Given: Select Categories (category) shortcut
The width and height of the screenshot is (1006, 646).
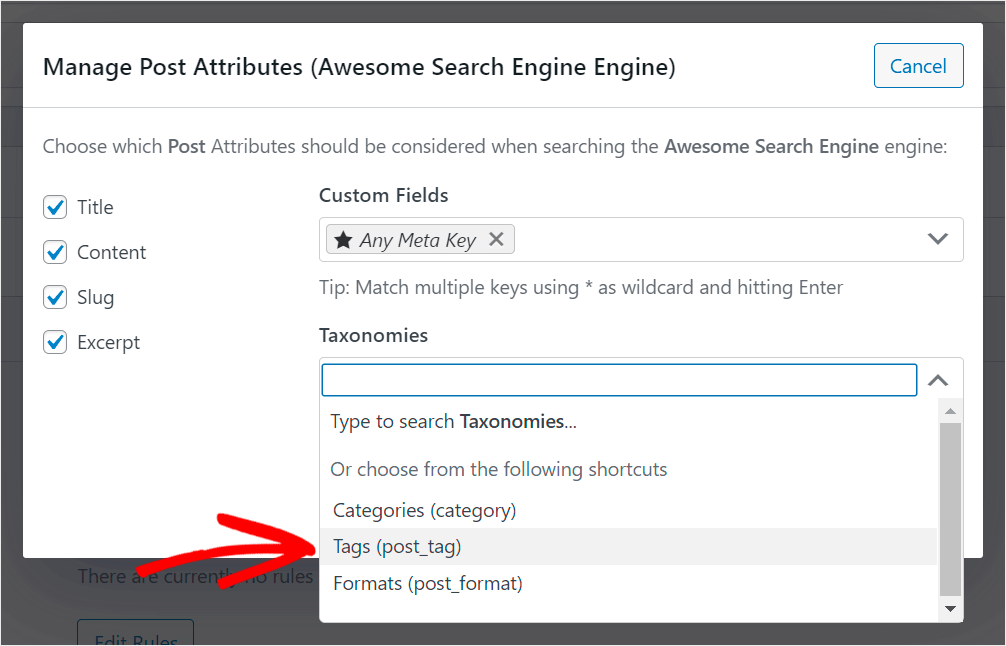Looking at the screenshot, I should [628, 510].
